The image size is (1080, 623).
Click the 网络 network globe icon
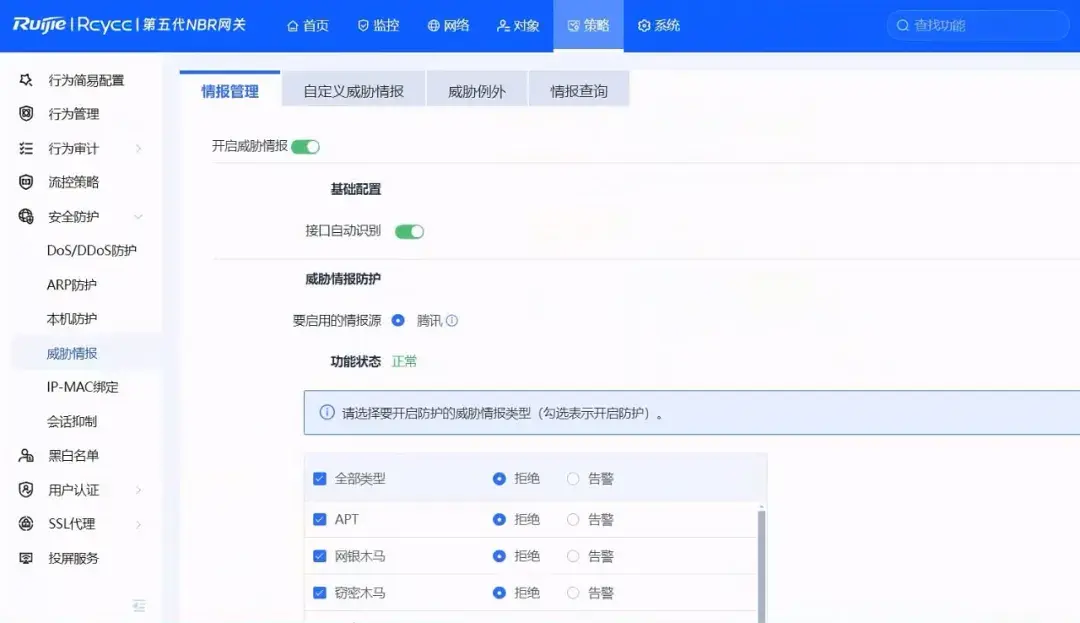click(x=432, y=26)
